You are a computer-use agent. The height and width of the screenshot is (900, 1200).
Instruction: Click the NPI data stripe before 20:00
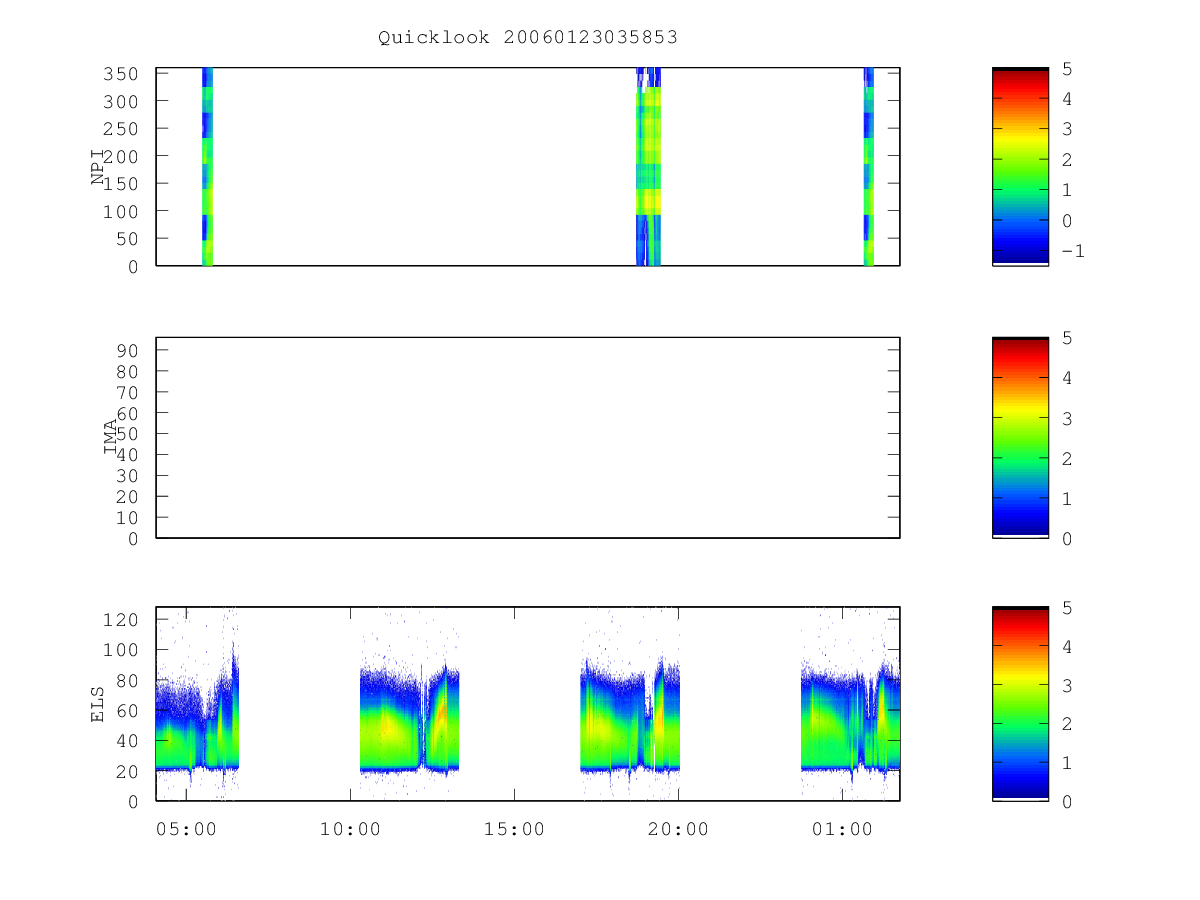(x=648, y=166)
